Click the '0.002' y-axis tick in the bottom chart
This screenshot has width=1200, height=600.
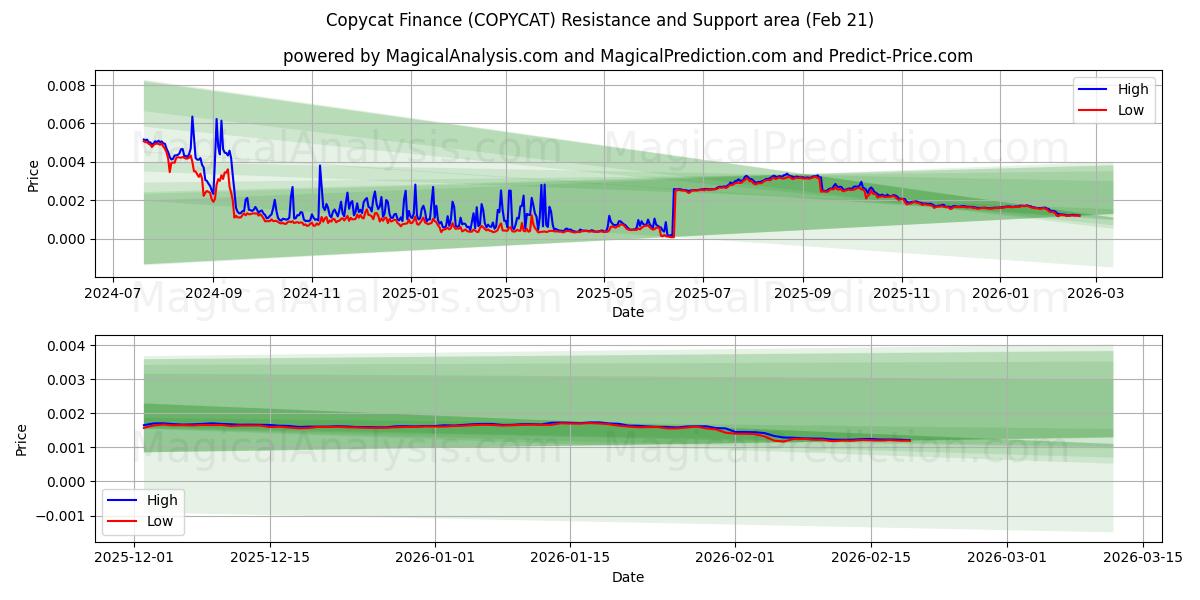(68, 414)
